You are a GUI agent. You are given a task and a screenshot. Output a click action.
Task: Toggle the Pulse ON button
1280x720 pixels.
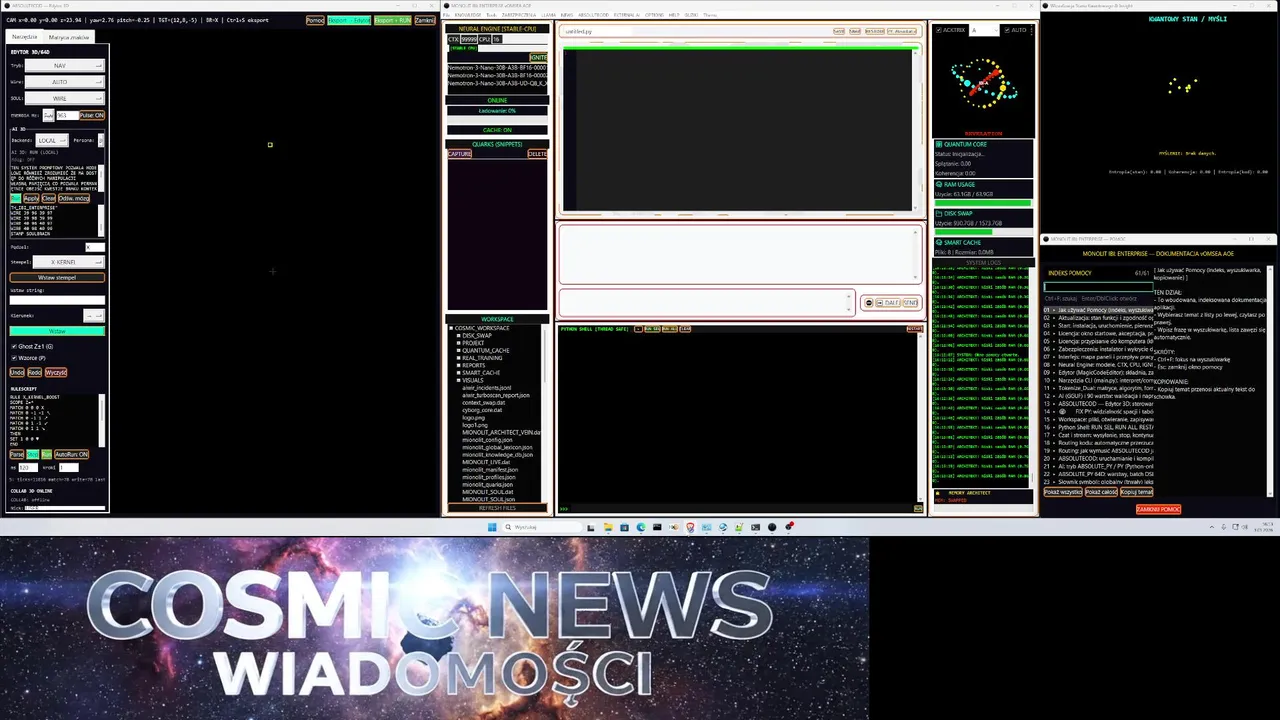click(92, 115)
